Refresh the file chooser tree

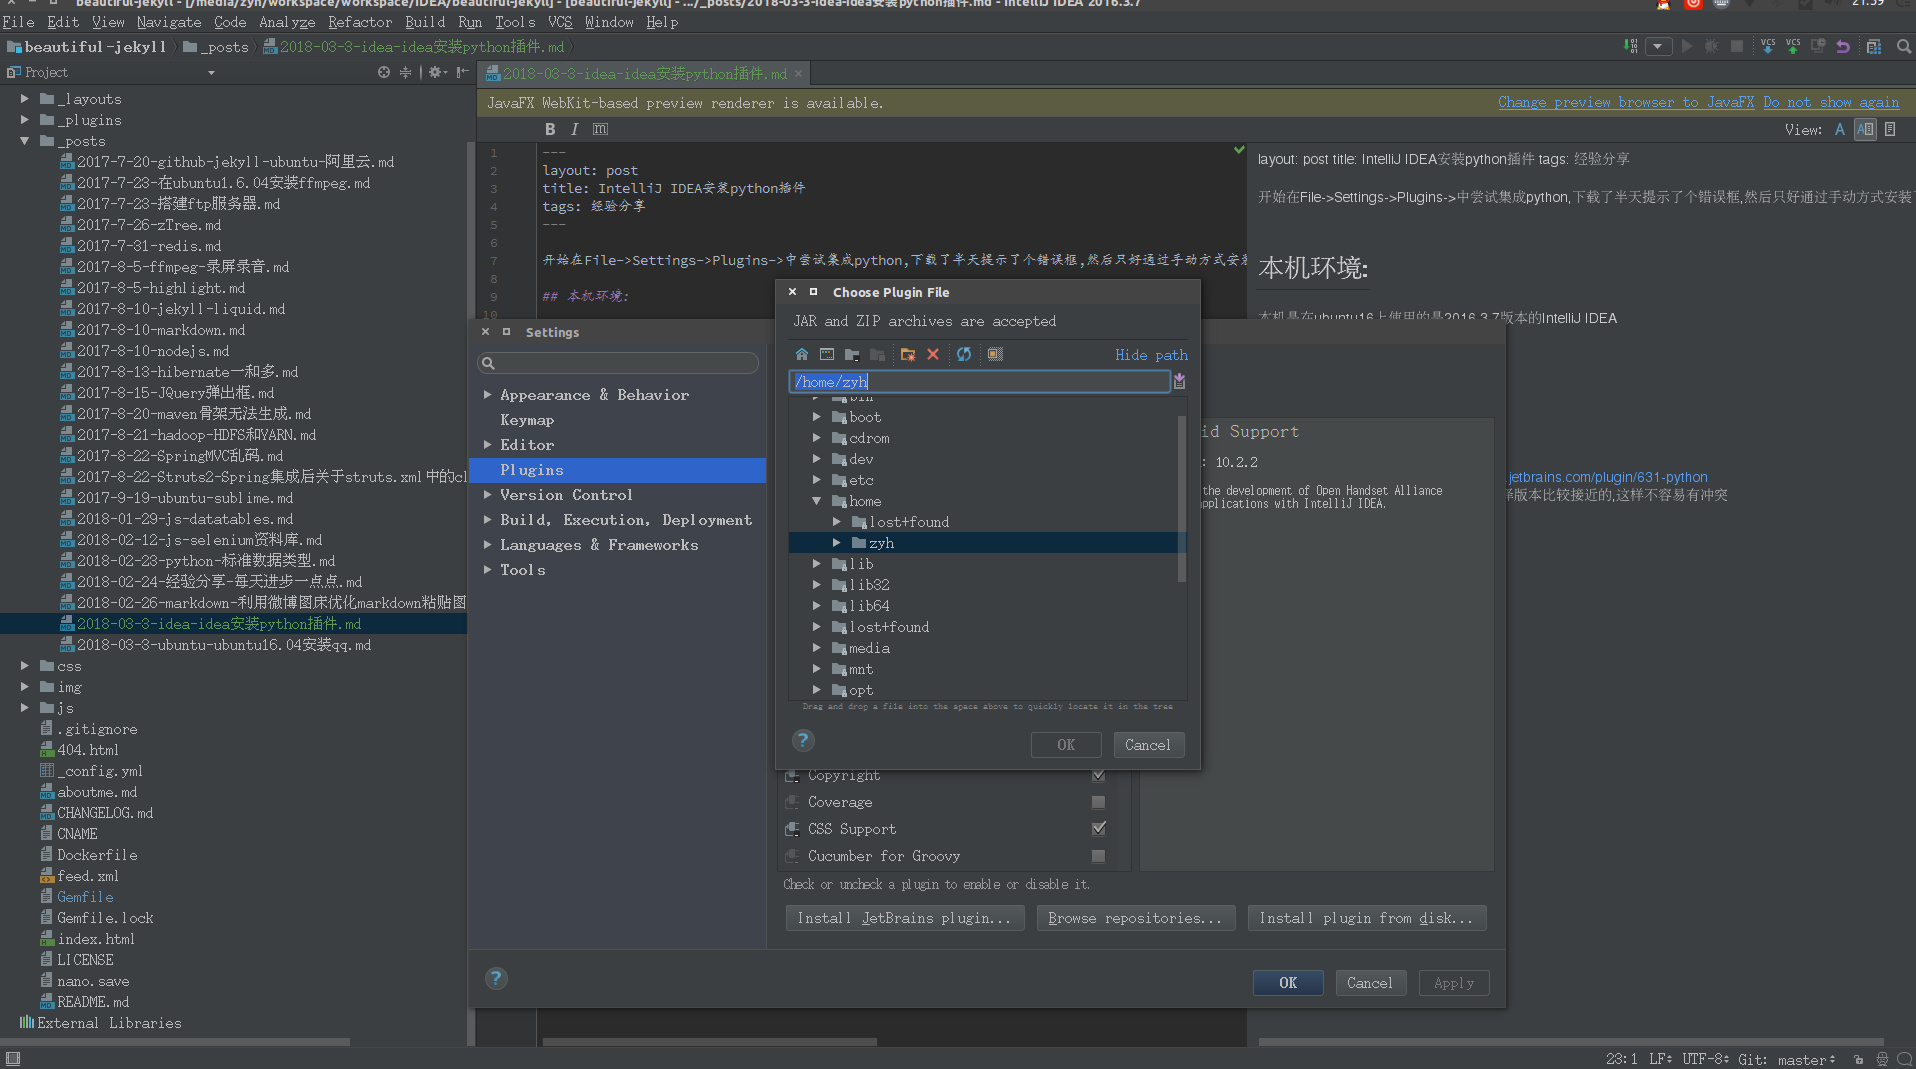(964, 354)
